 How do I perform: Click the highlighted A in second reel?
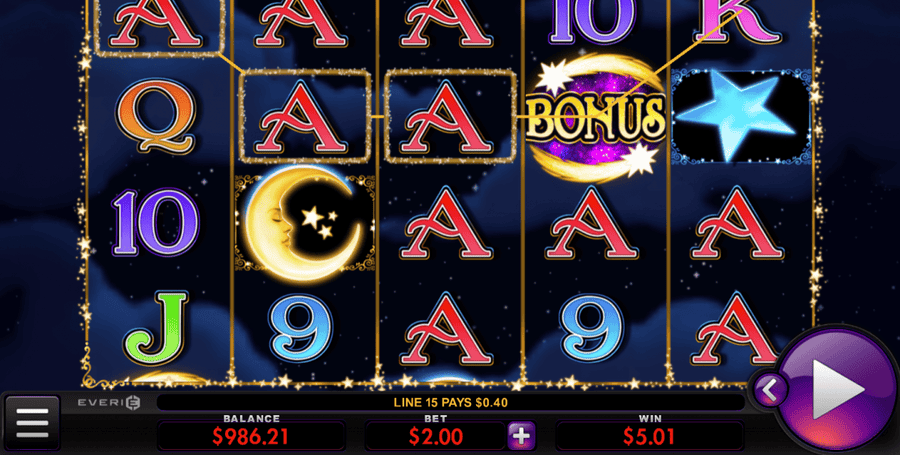pyautogui.click(x=304, y=116)
